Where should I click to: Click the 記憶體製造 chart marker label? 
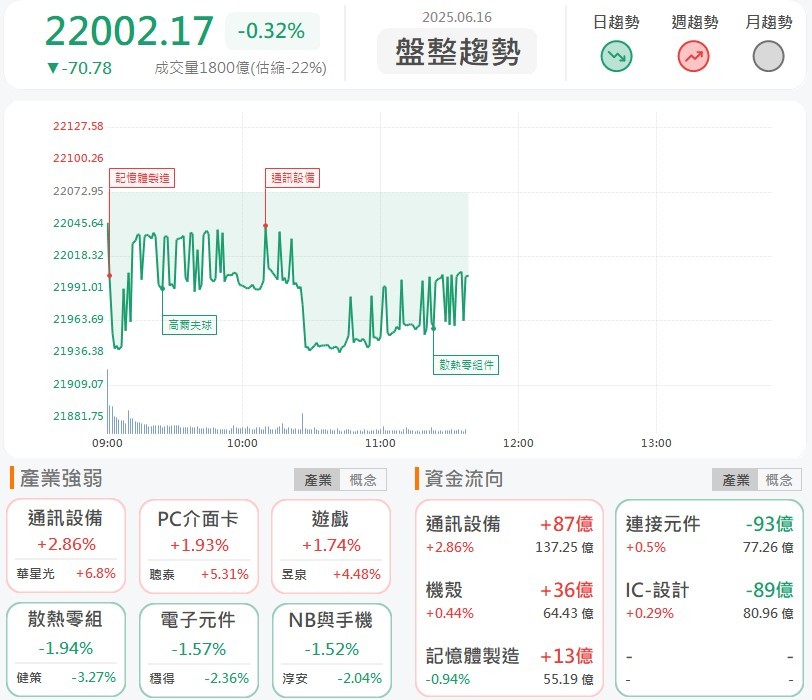pyautogui.click(x=142, y=178)
